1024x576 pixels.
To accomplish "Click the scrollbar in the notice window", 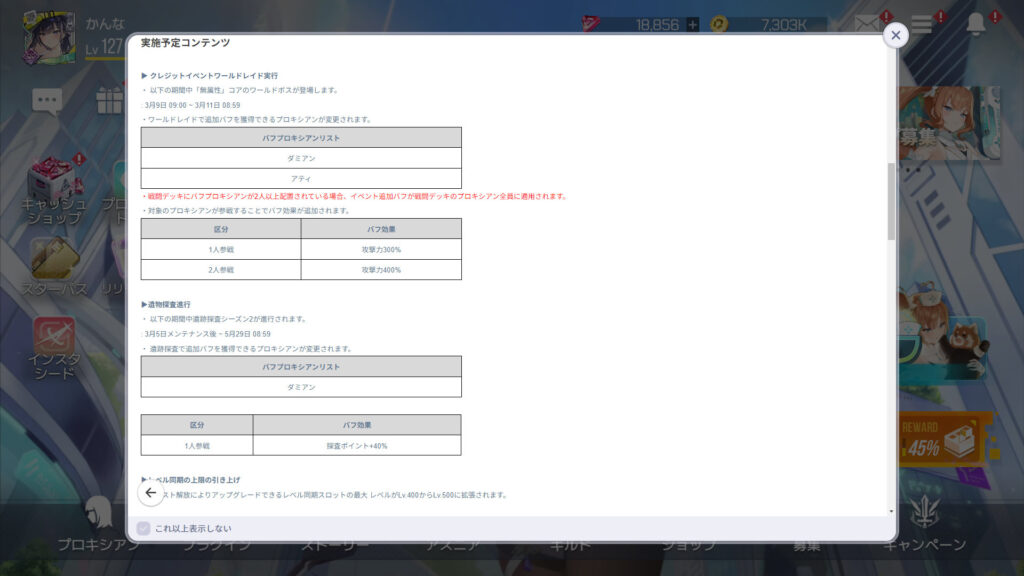I will click(891, 200).
